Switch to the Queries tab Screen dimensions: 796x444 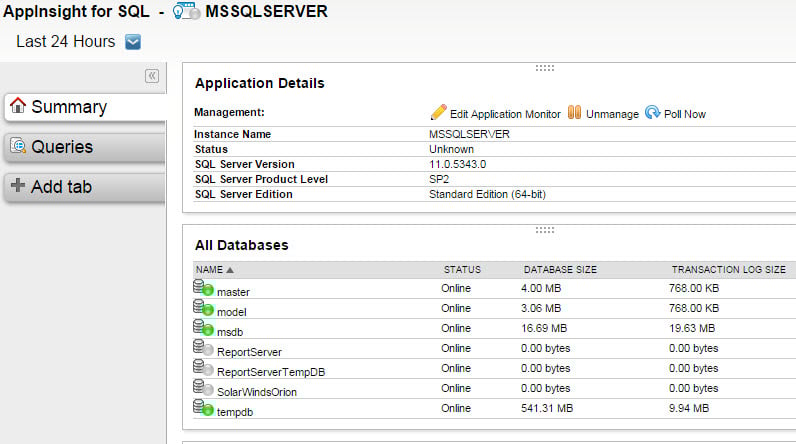tap(85, 147)
